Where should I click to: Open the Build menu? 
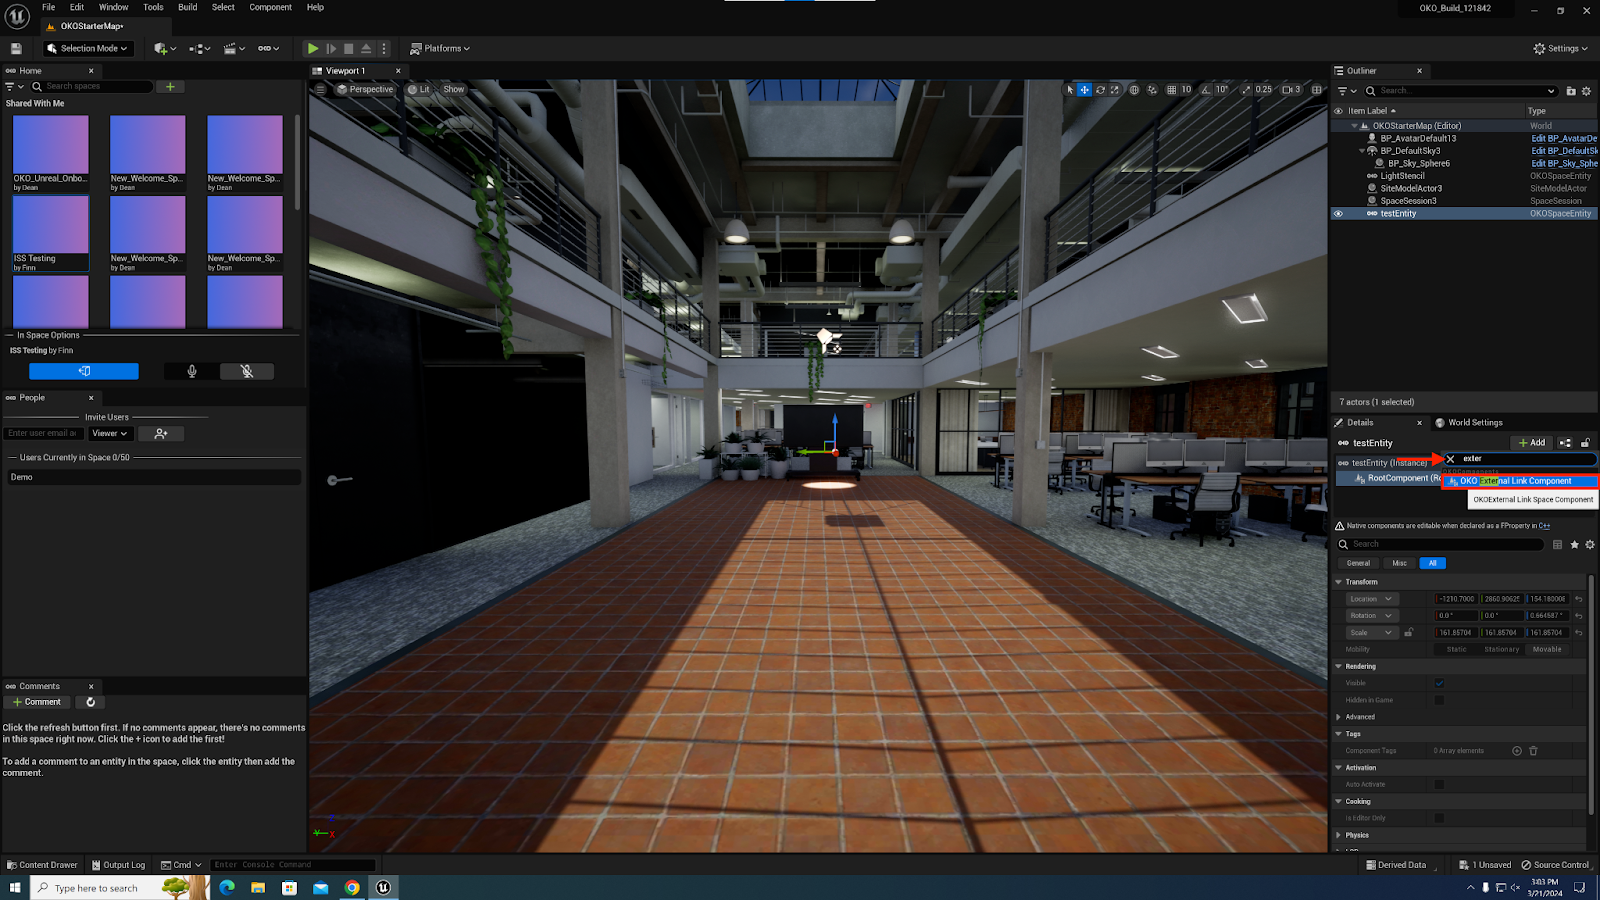(x=187, y=7)
